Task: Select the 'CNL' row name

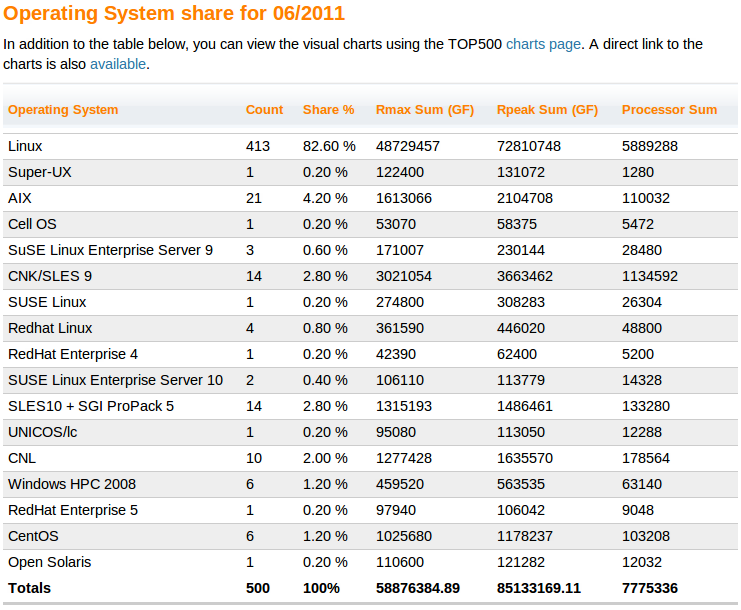Action: [x=22, y=458]
